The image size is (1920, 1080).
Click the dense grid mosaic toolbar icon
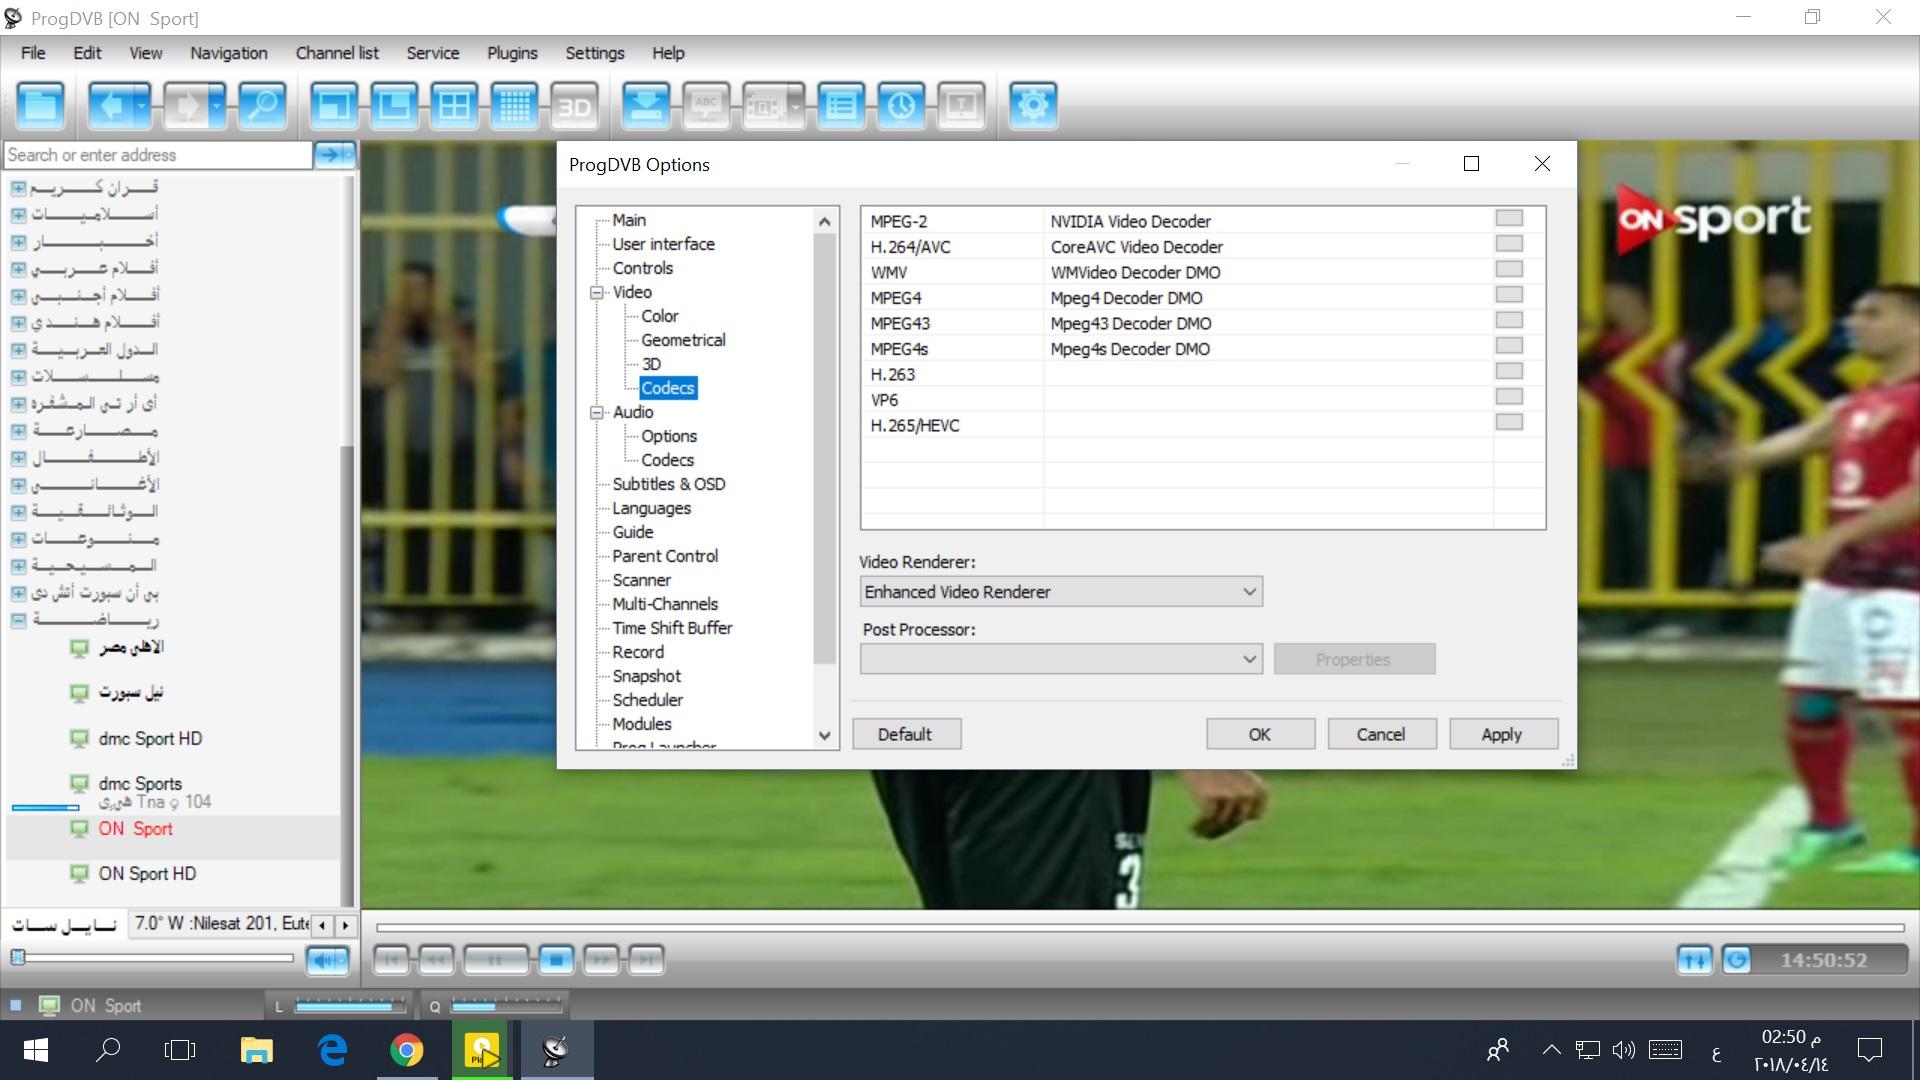pos(514,105)
